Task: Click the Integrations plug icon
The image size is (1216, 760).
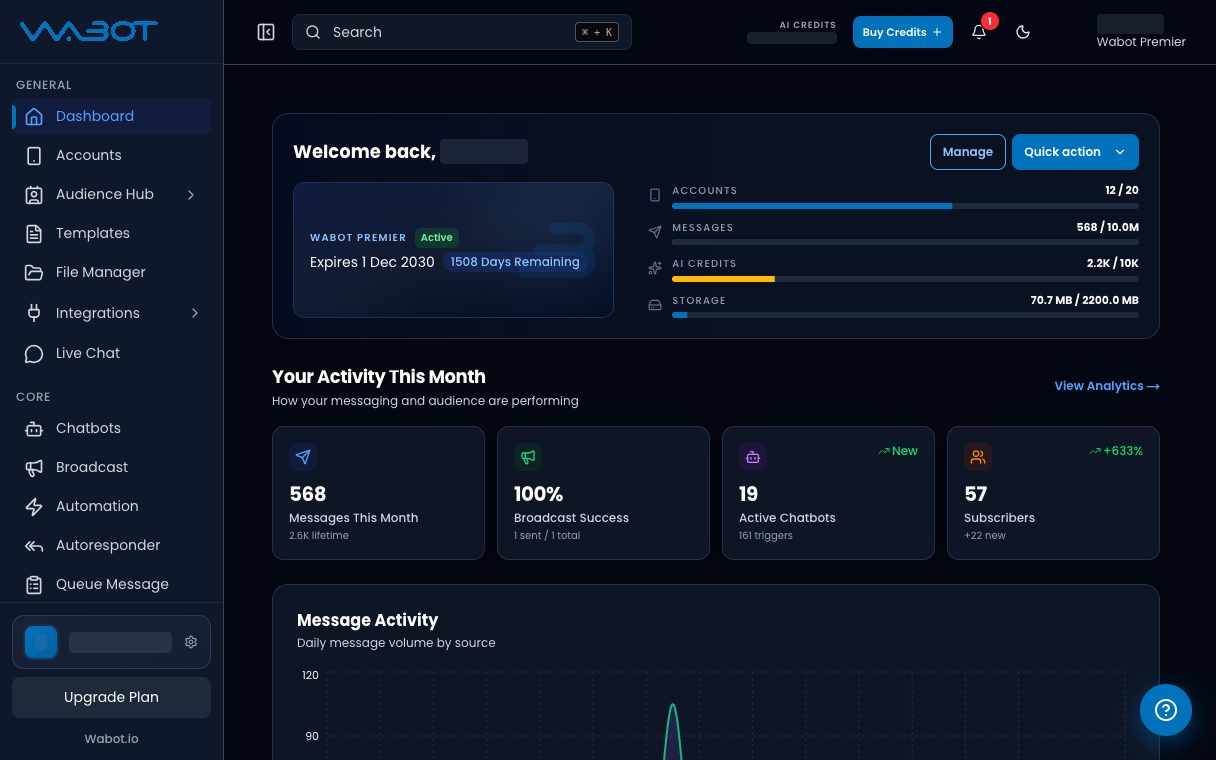Action: (x=34, y=313)
